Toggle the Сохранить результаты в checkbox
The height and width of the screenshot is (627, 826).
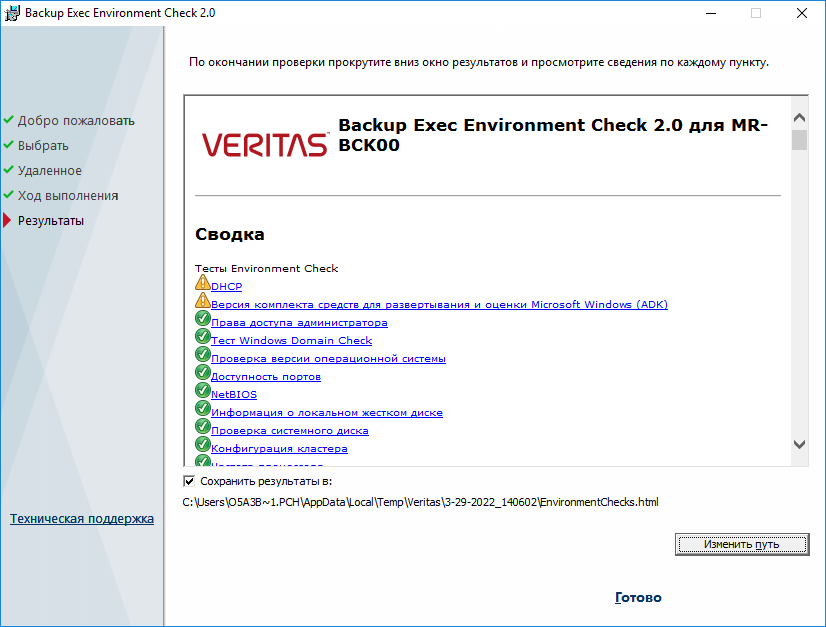(189, 481)
